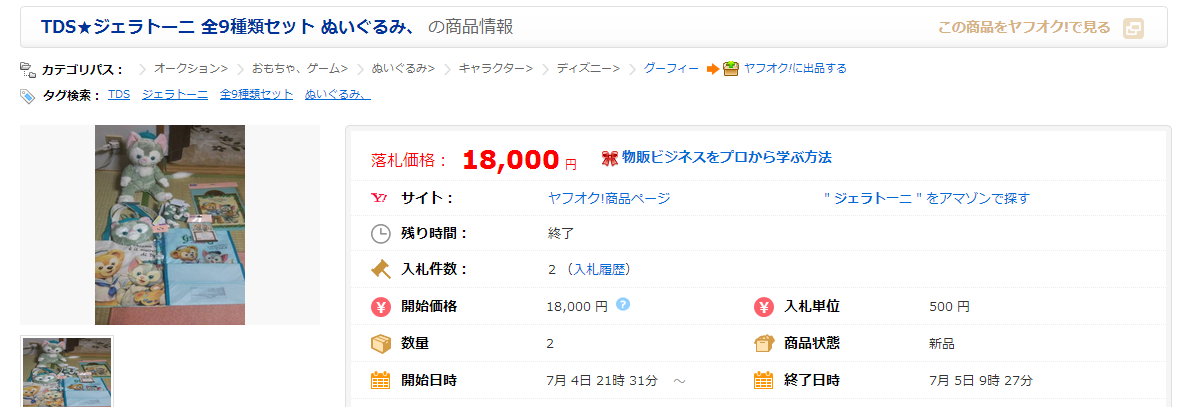
Task: Open 物販ビジネスをプロから学ぶ方法 link
Action: click(x=727, y=157)
